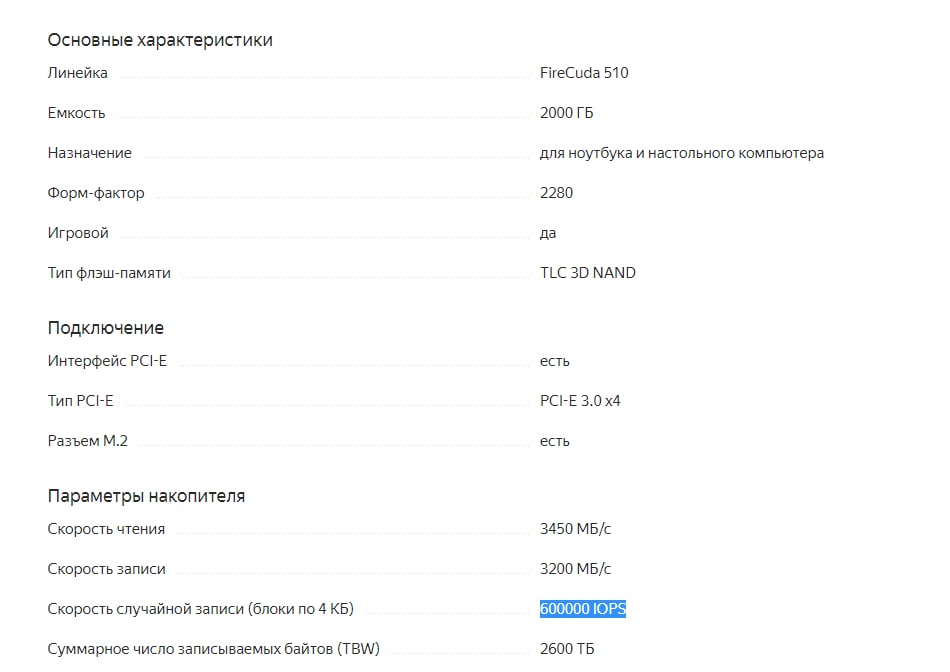Click the PCI-E 3.0 x4 value
Image resolution: width=950 pixels, height=672 pixels.
pyautogui.click(x=580, y=401)
